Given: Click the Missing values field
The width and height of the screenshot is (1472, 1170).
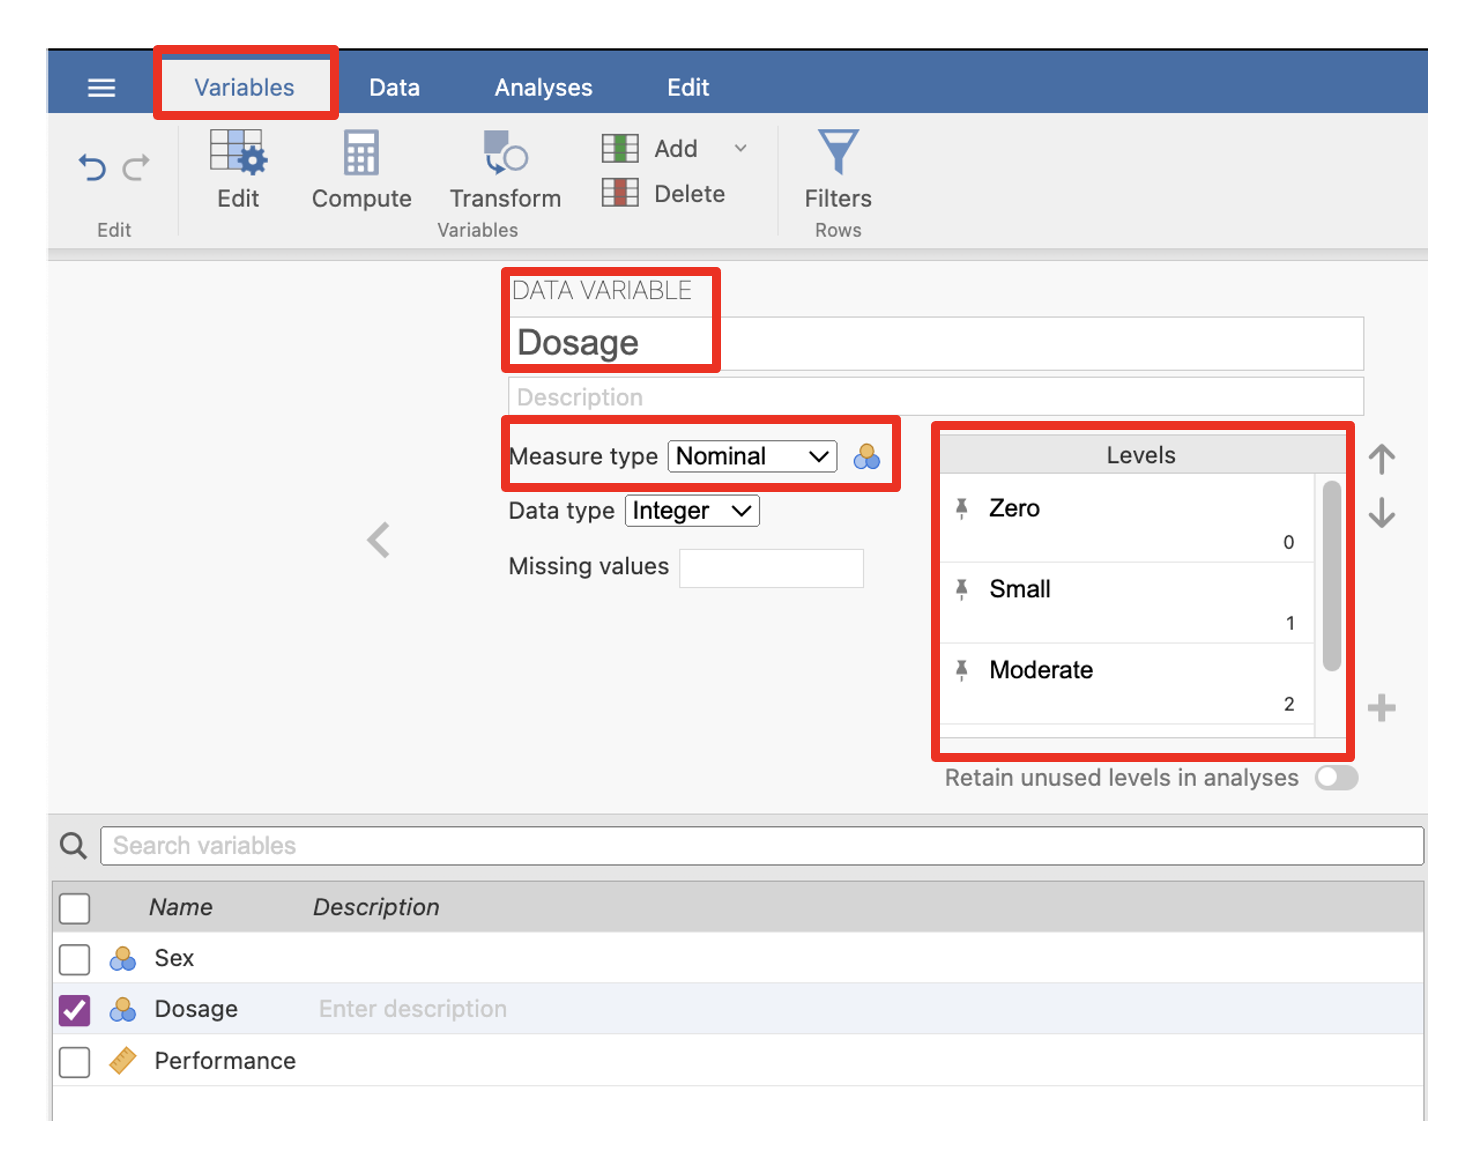Looking at the screenshot, I should click(771, 567).
